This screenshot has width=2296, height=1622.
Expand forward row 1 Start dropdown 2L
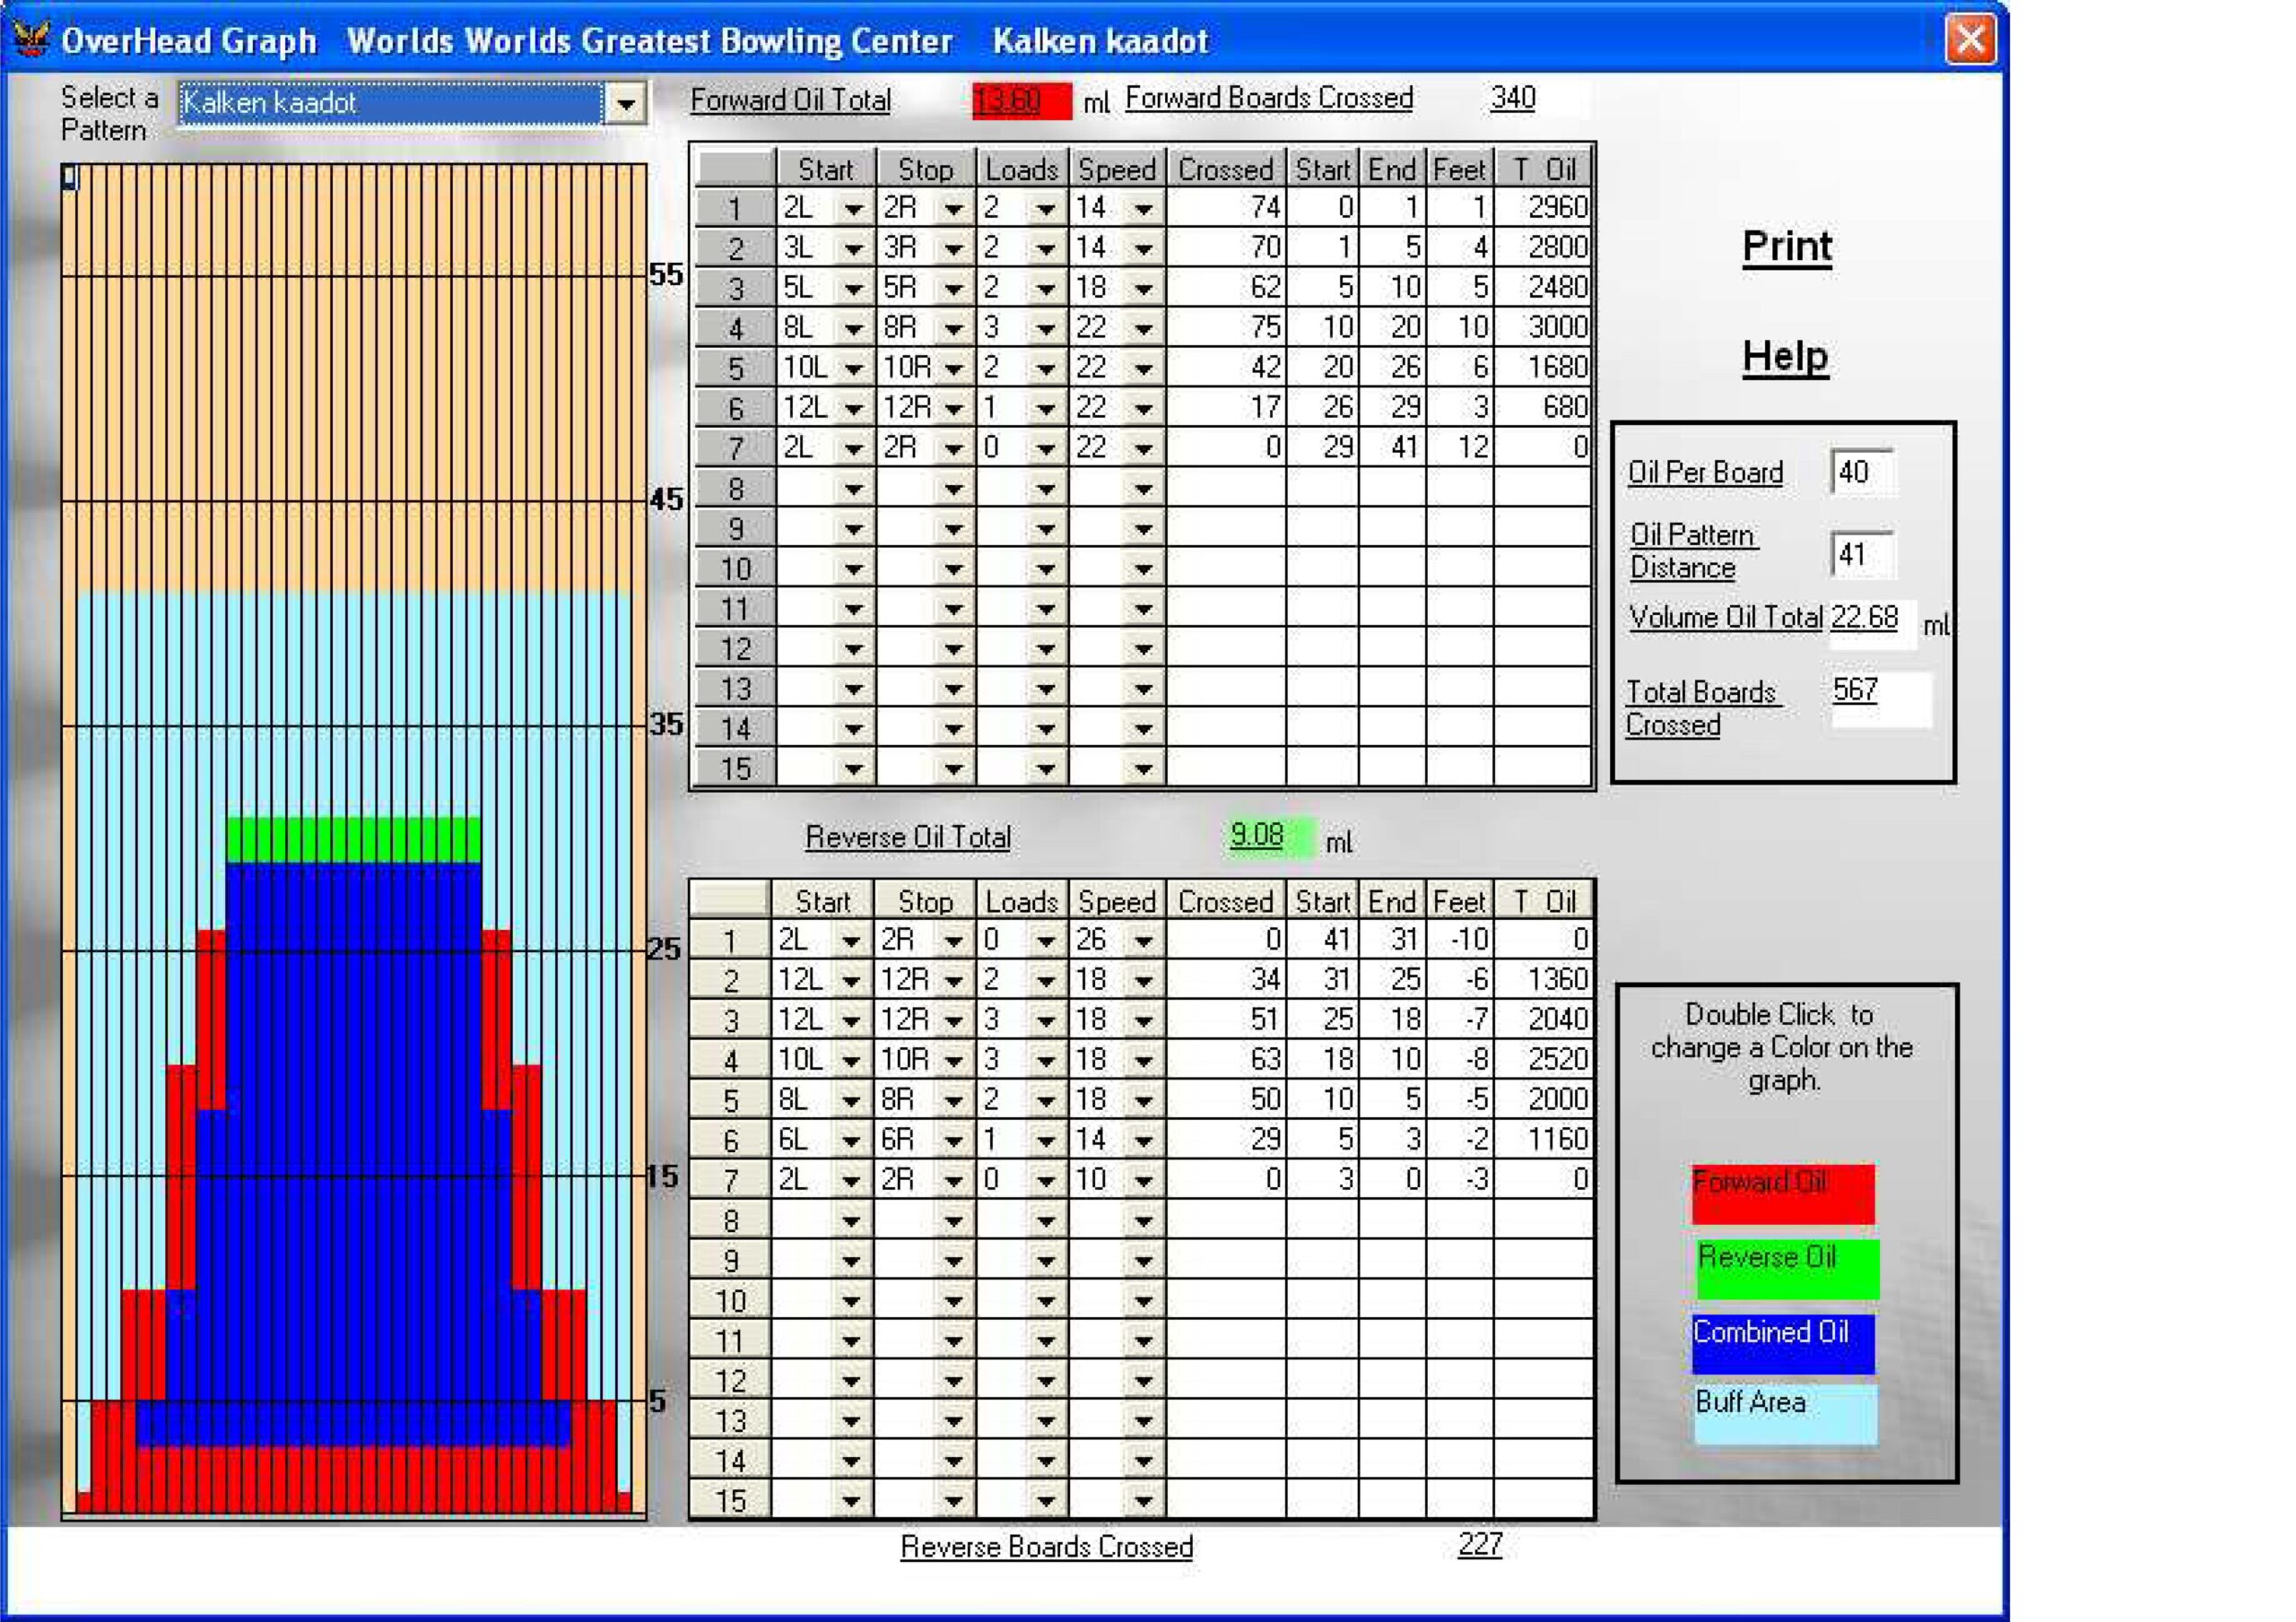(854, 208)
